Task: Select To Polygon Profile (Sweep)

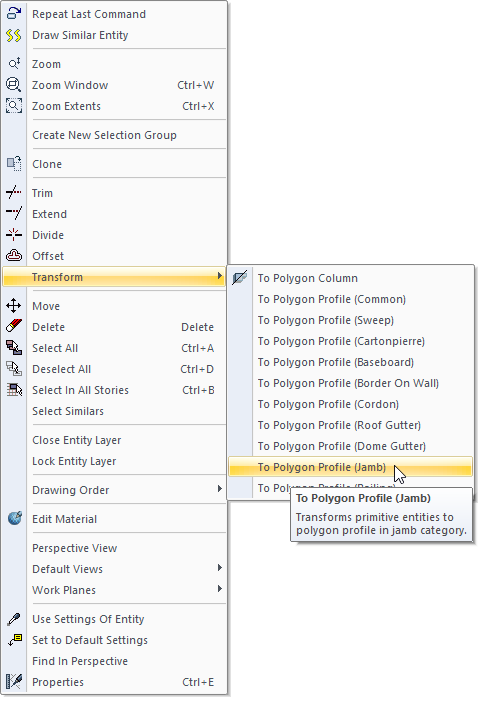Action: pyautogui.click(x=350, y=320)
